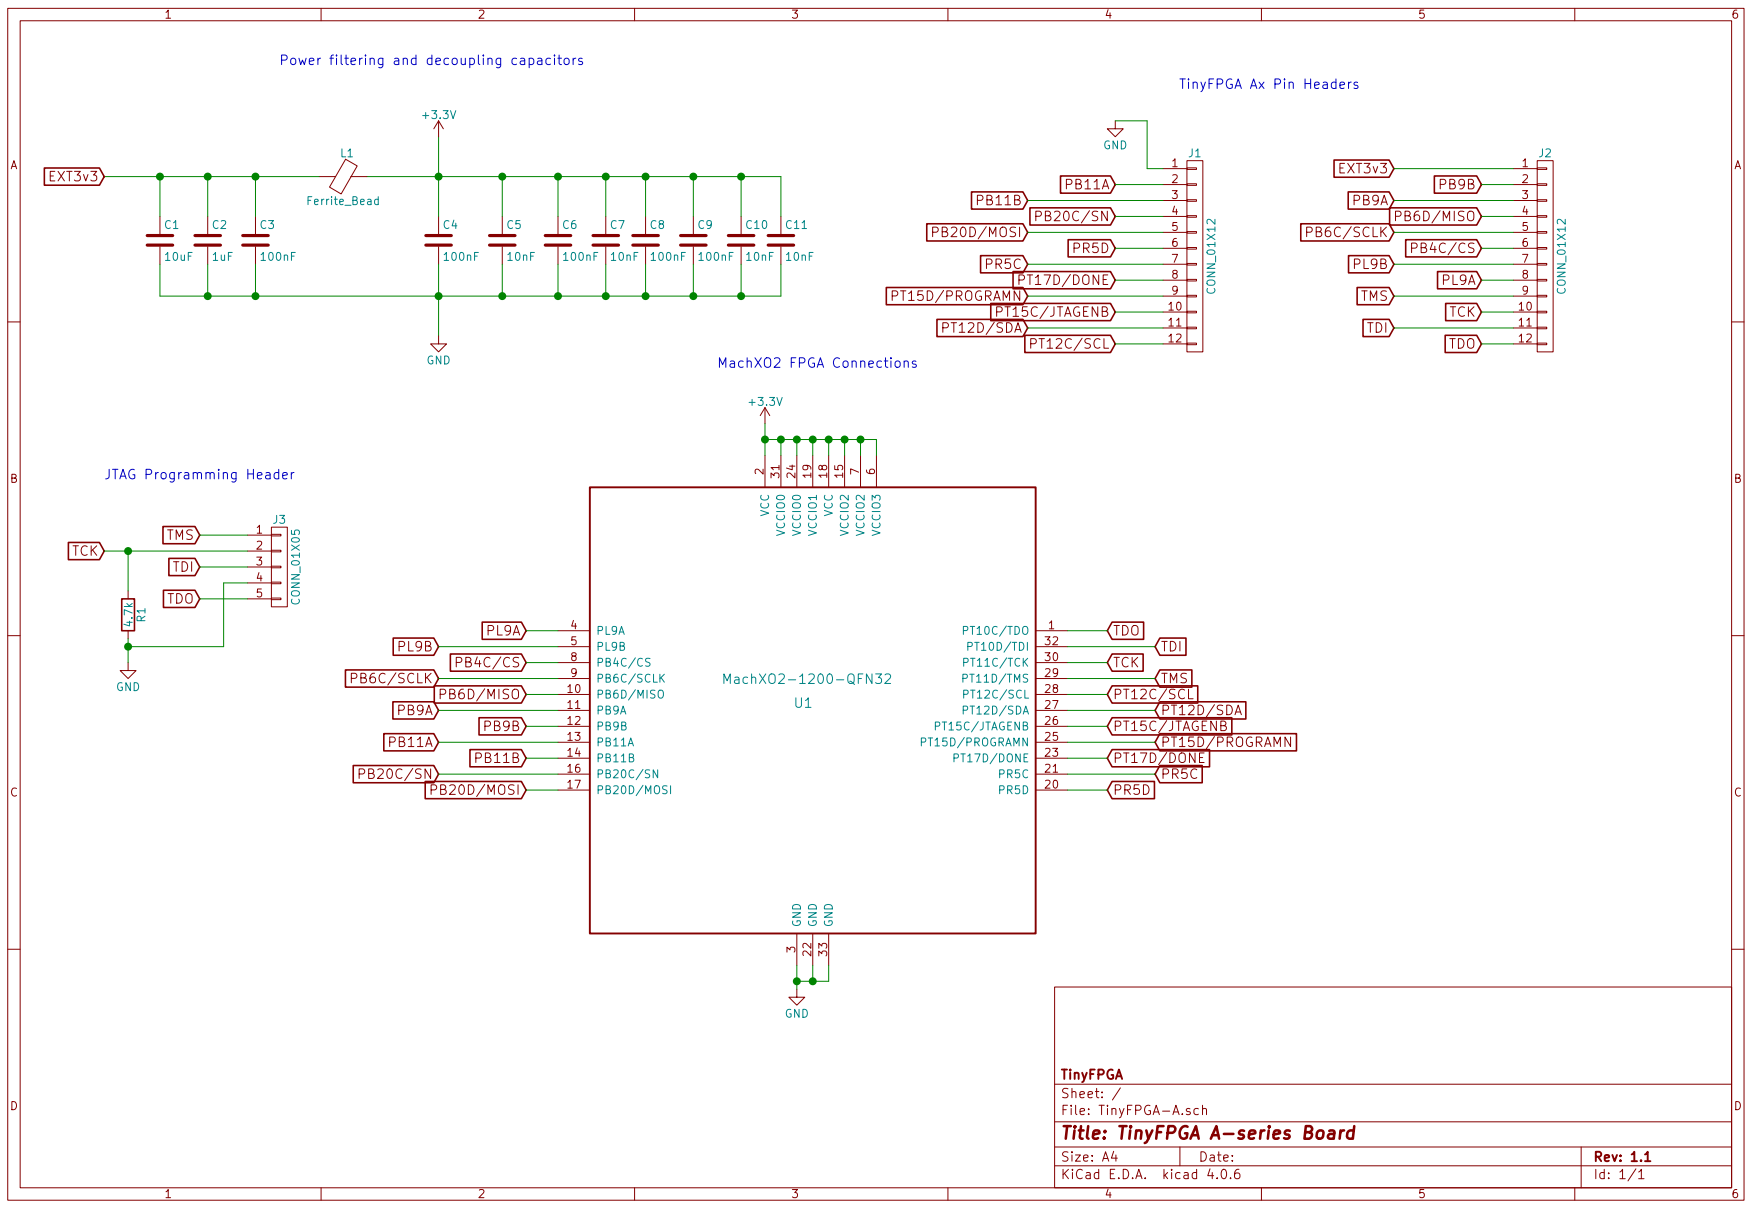
Task: Click the GND symbol below the FPGA
Action: [x=796, y=1001]
